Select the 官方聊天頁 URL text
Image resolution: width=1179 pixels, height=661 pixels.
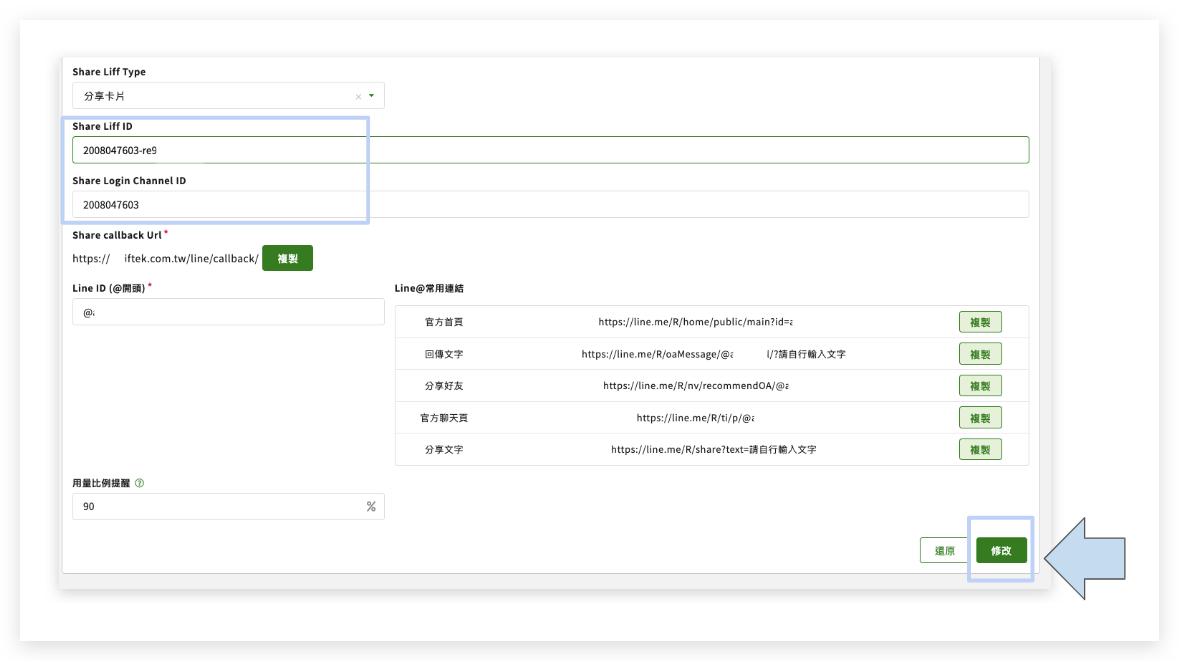[x=695, y=418]
